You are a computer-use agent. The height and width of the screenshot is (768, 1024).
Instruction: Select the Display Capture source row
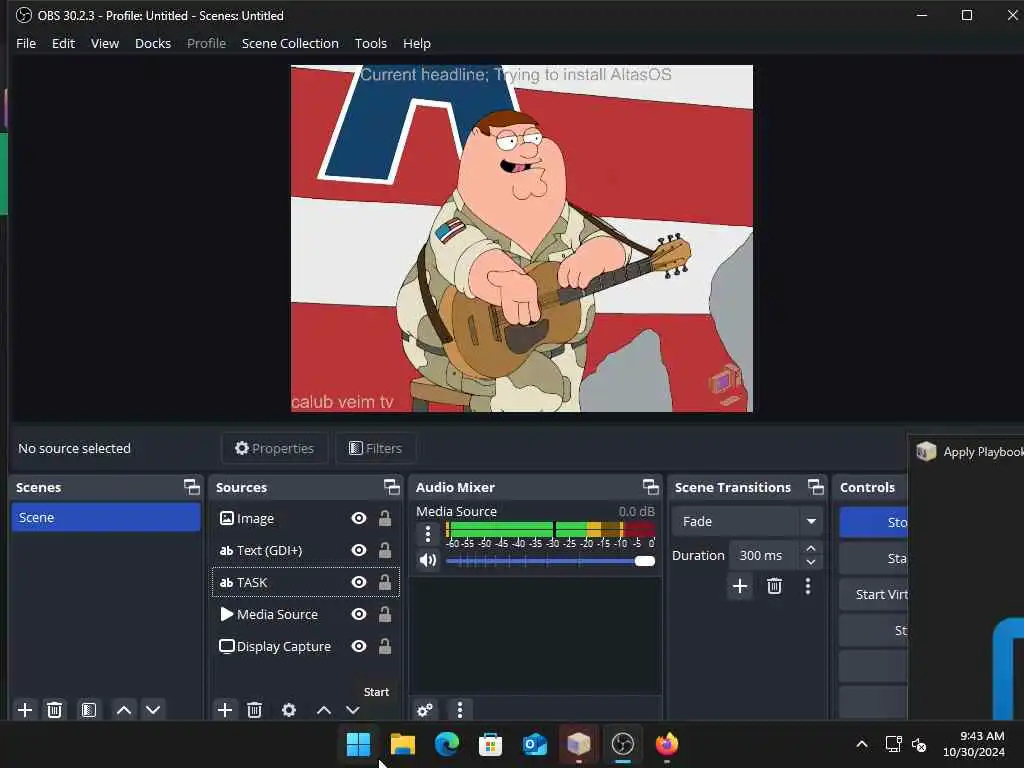[x=306, y=647]
